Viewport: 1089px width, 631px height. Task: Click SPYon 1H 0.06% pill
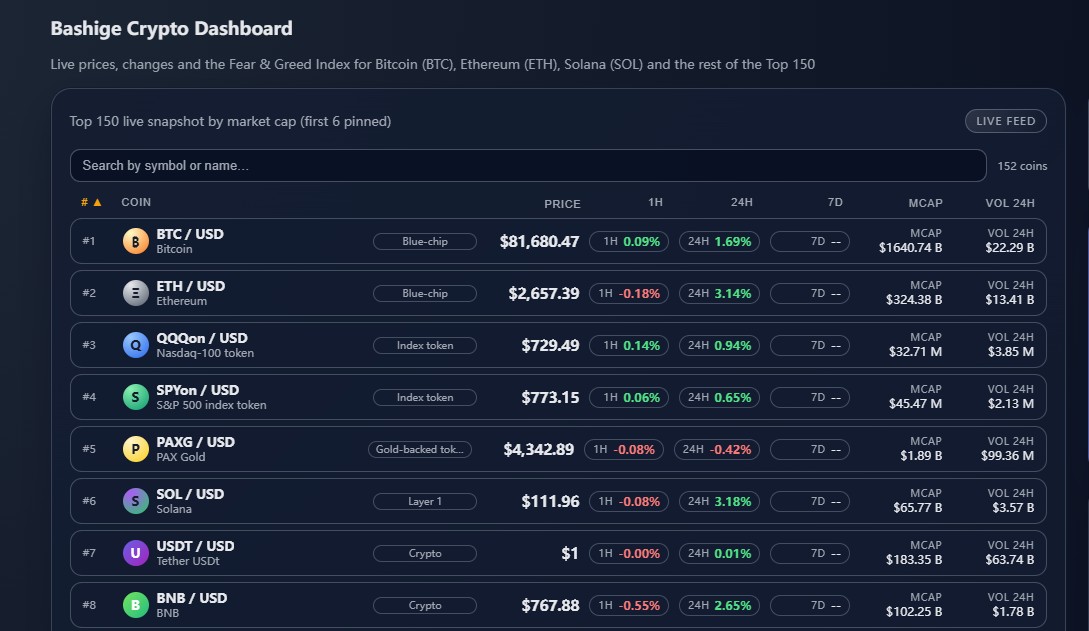(629, 398)
